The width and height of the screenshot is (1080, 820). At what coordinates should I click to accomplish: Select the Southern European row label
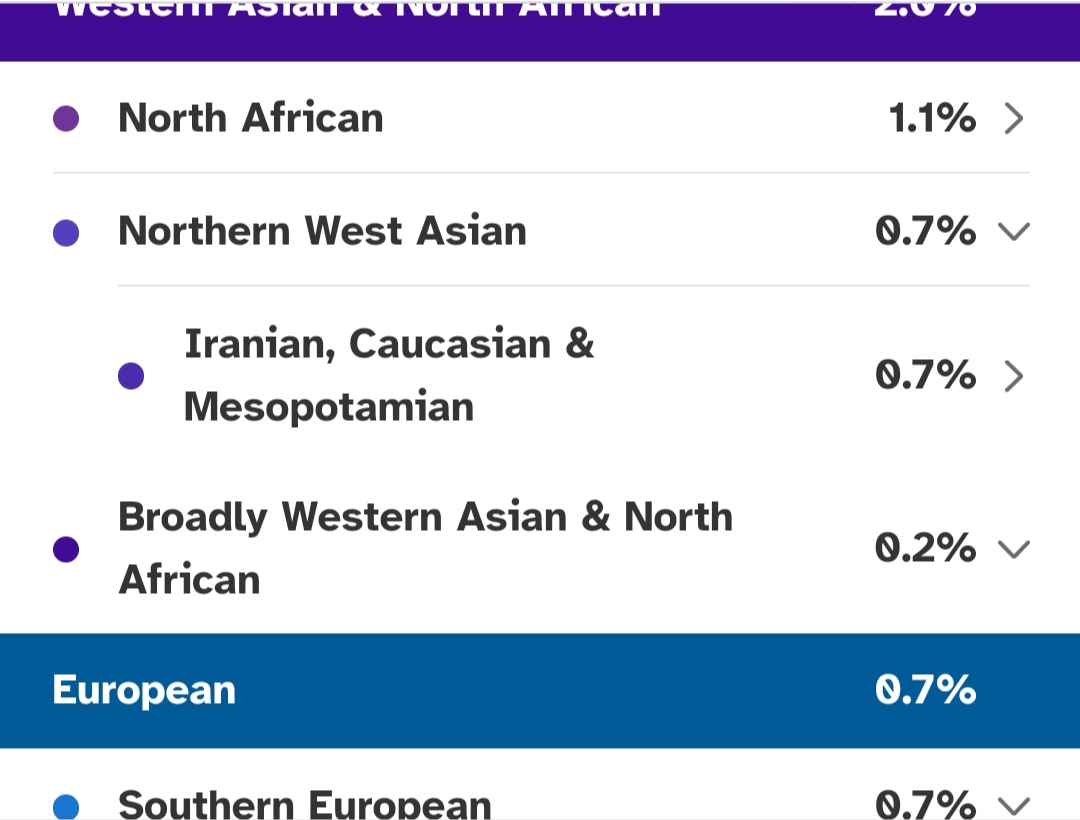[x=305, y=804]
